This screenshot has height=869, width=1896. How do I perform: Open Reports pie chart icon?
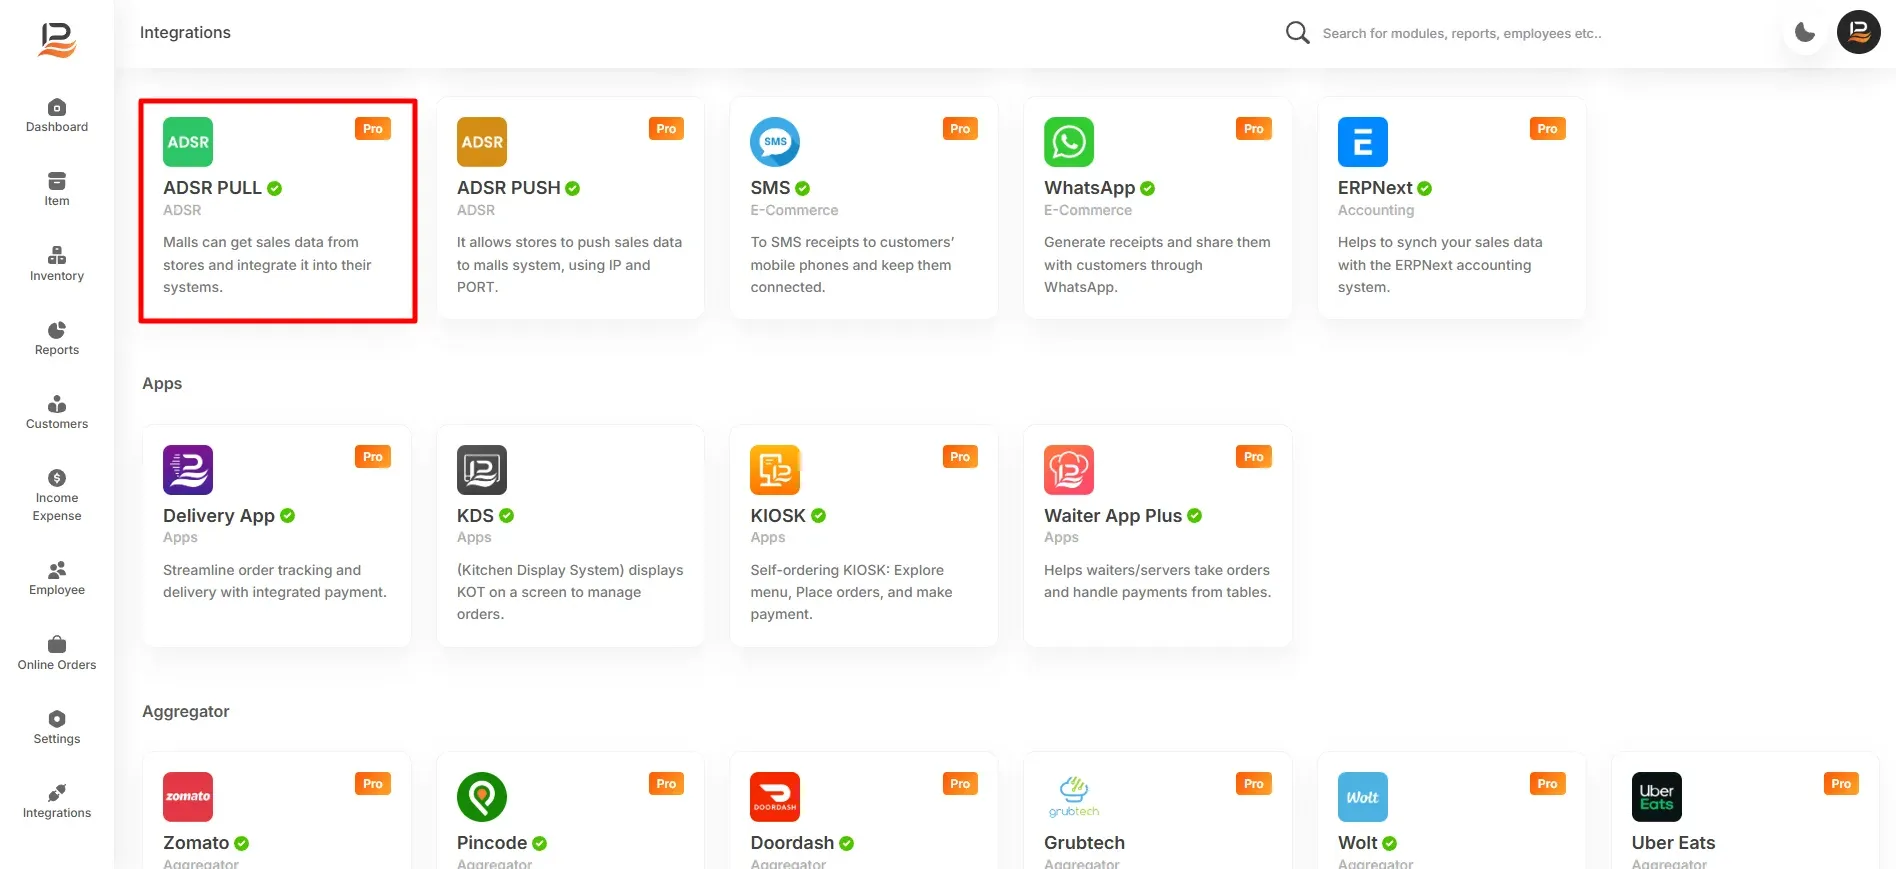click(x=57, y=330)
